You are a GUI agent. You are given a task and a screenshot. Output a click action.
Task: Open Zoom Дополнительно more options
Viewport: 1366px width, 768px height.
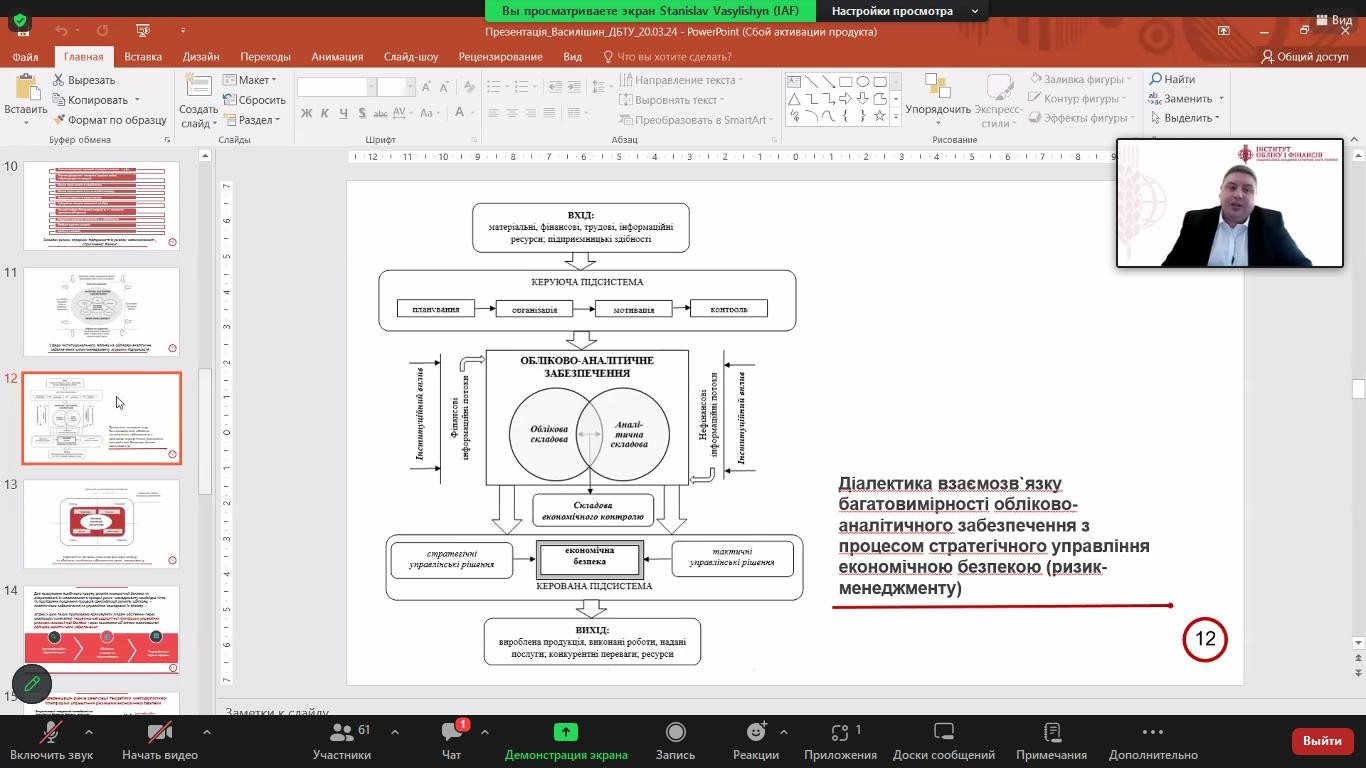[x=1153, y=741]
